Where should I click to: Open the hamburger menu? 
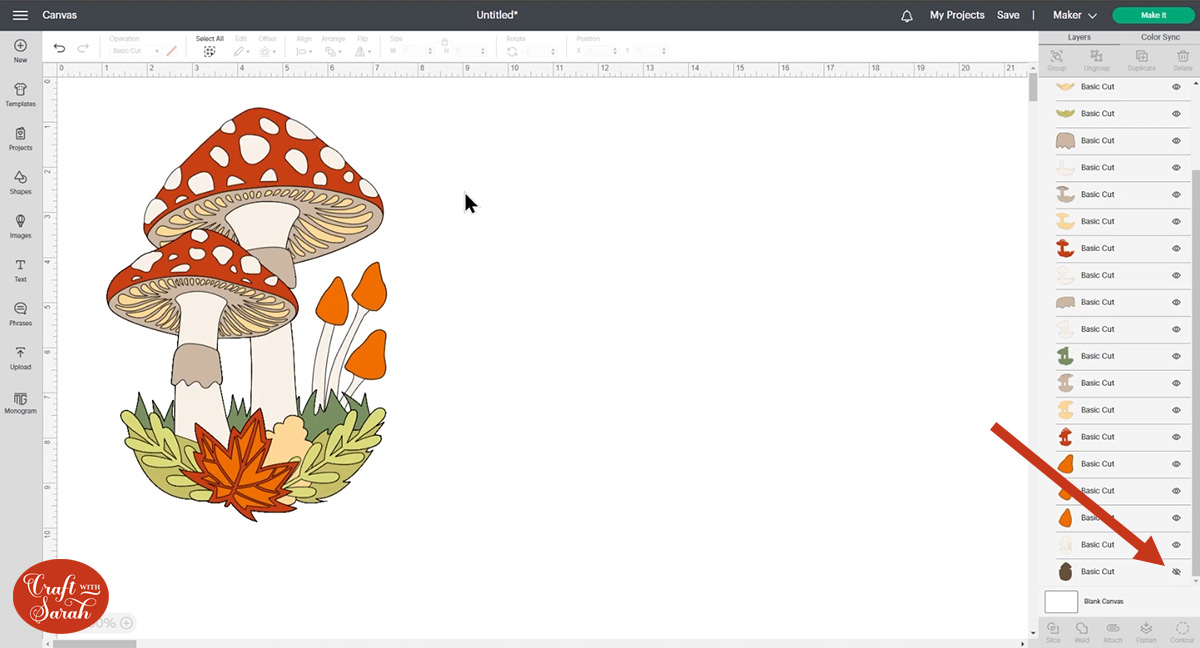[x=20, y=15]
